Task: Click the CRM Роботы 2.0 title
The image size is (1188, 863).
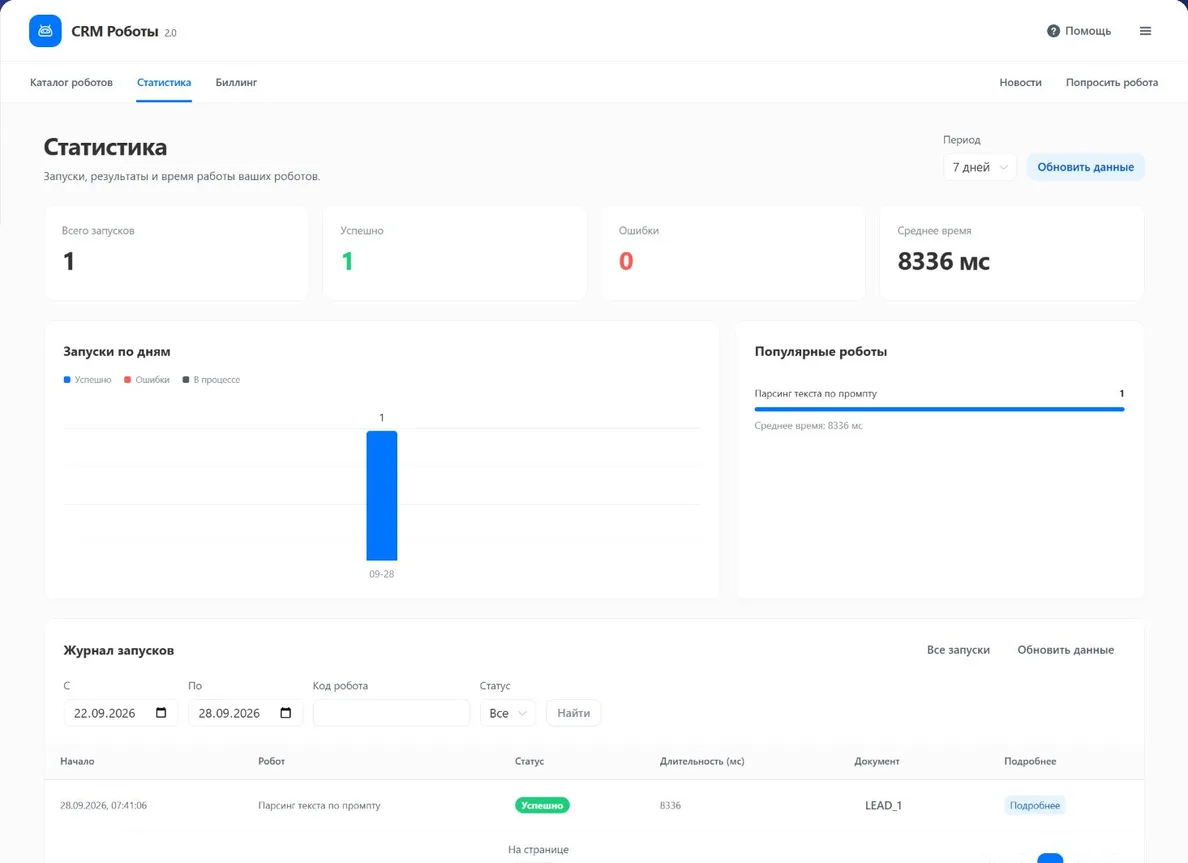Action: coord(123,32)
